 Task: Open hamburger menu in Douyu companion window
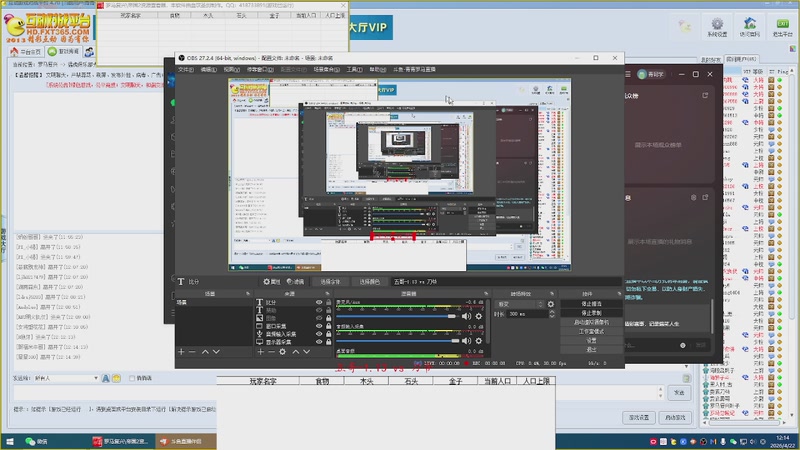(628, 74)
